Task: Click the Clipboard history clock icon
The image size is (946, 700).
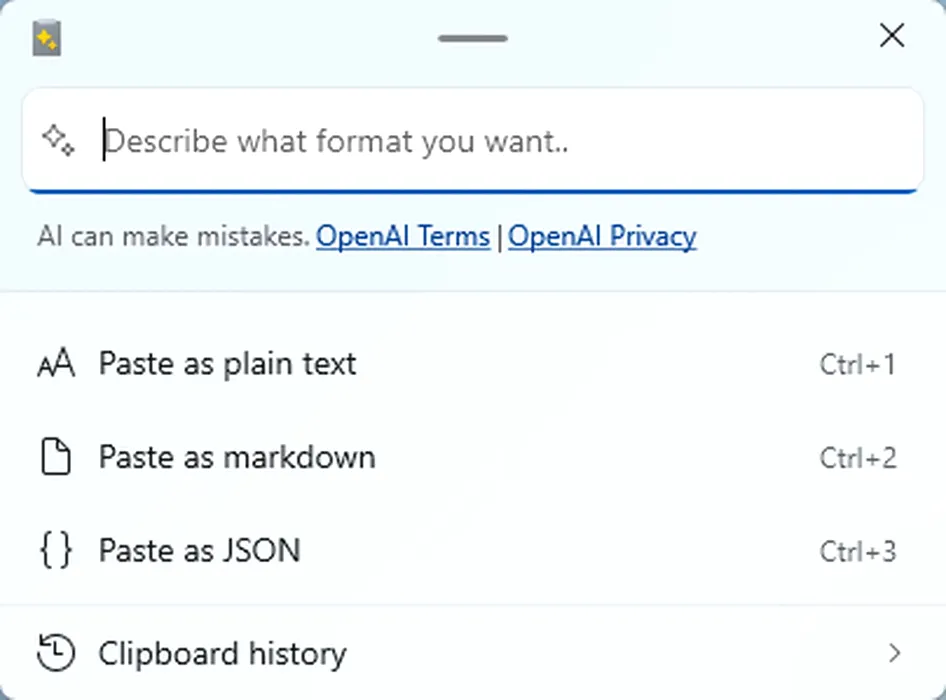Action: click(56, 652)
